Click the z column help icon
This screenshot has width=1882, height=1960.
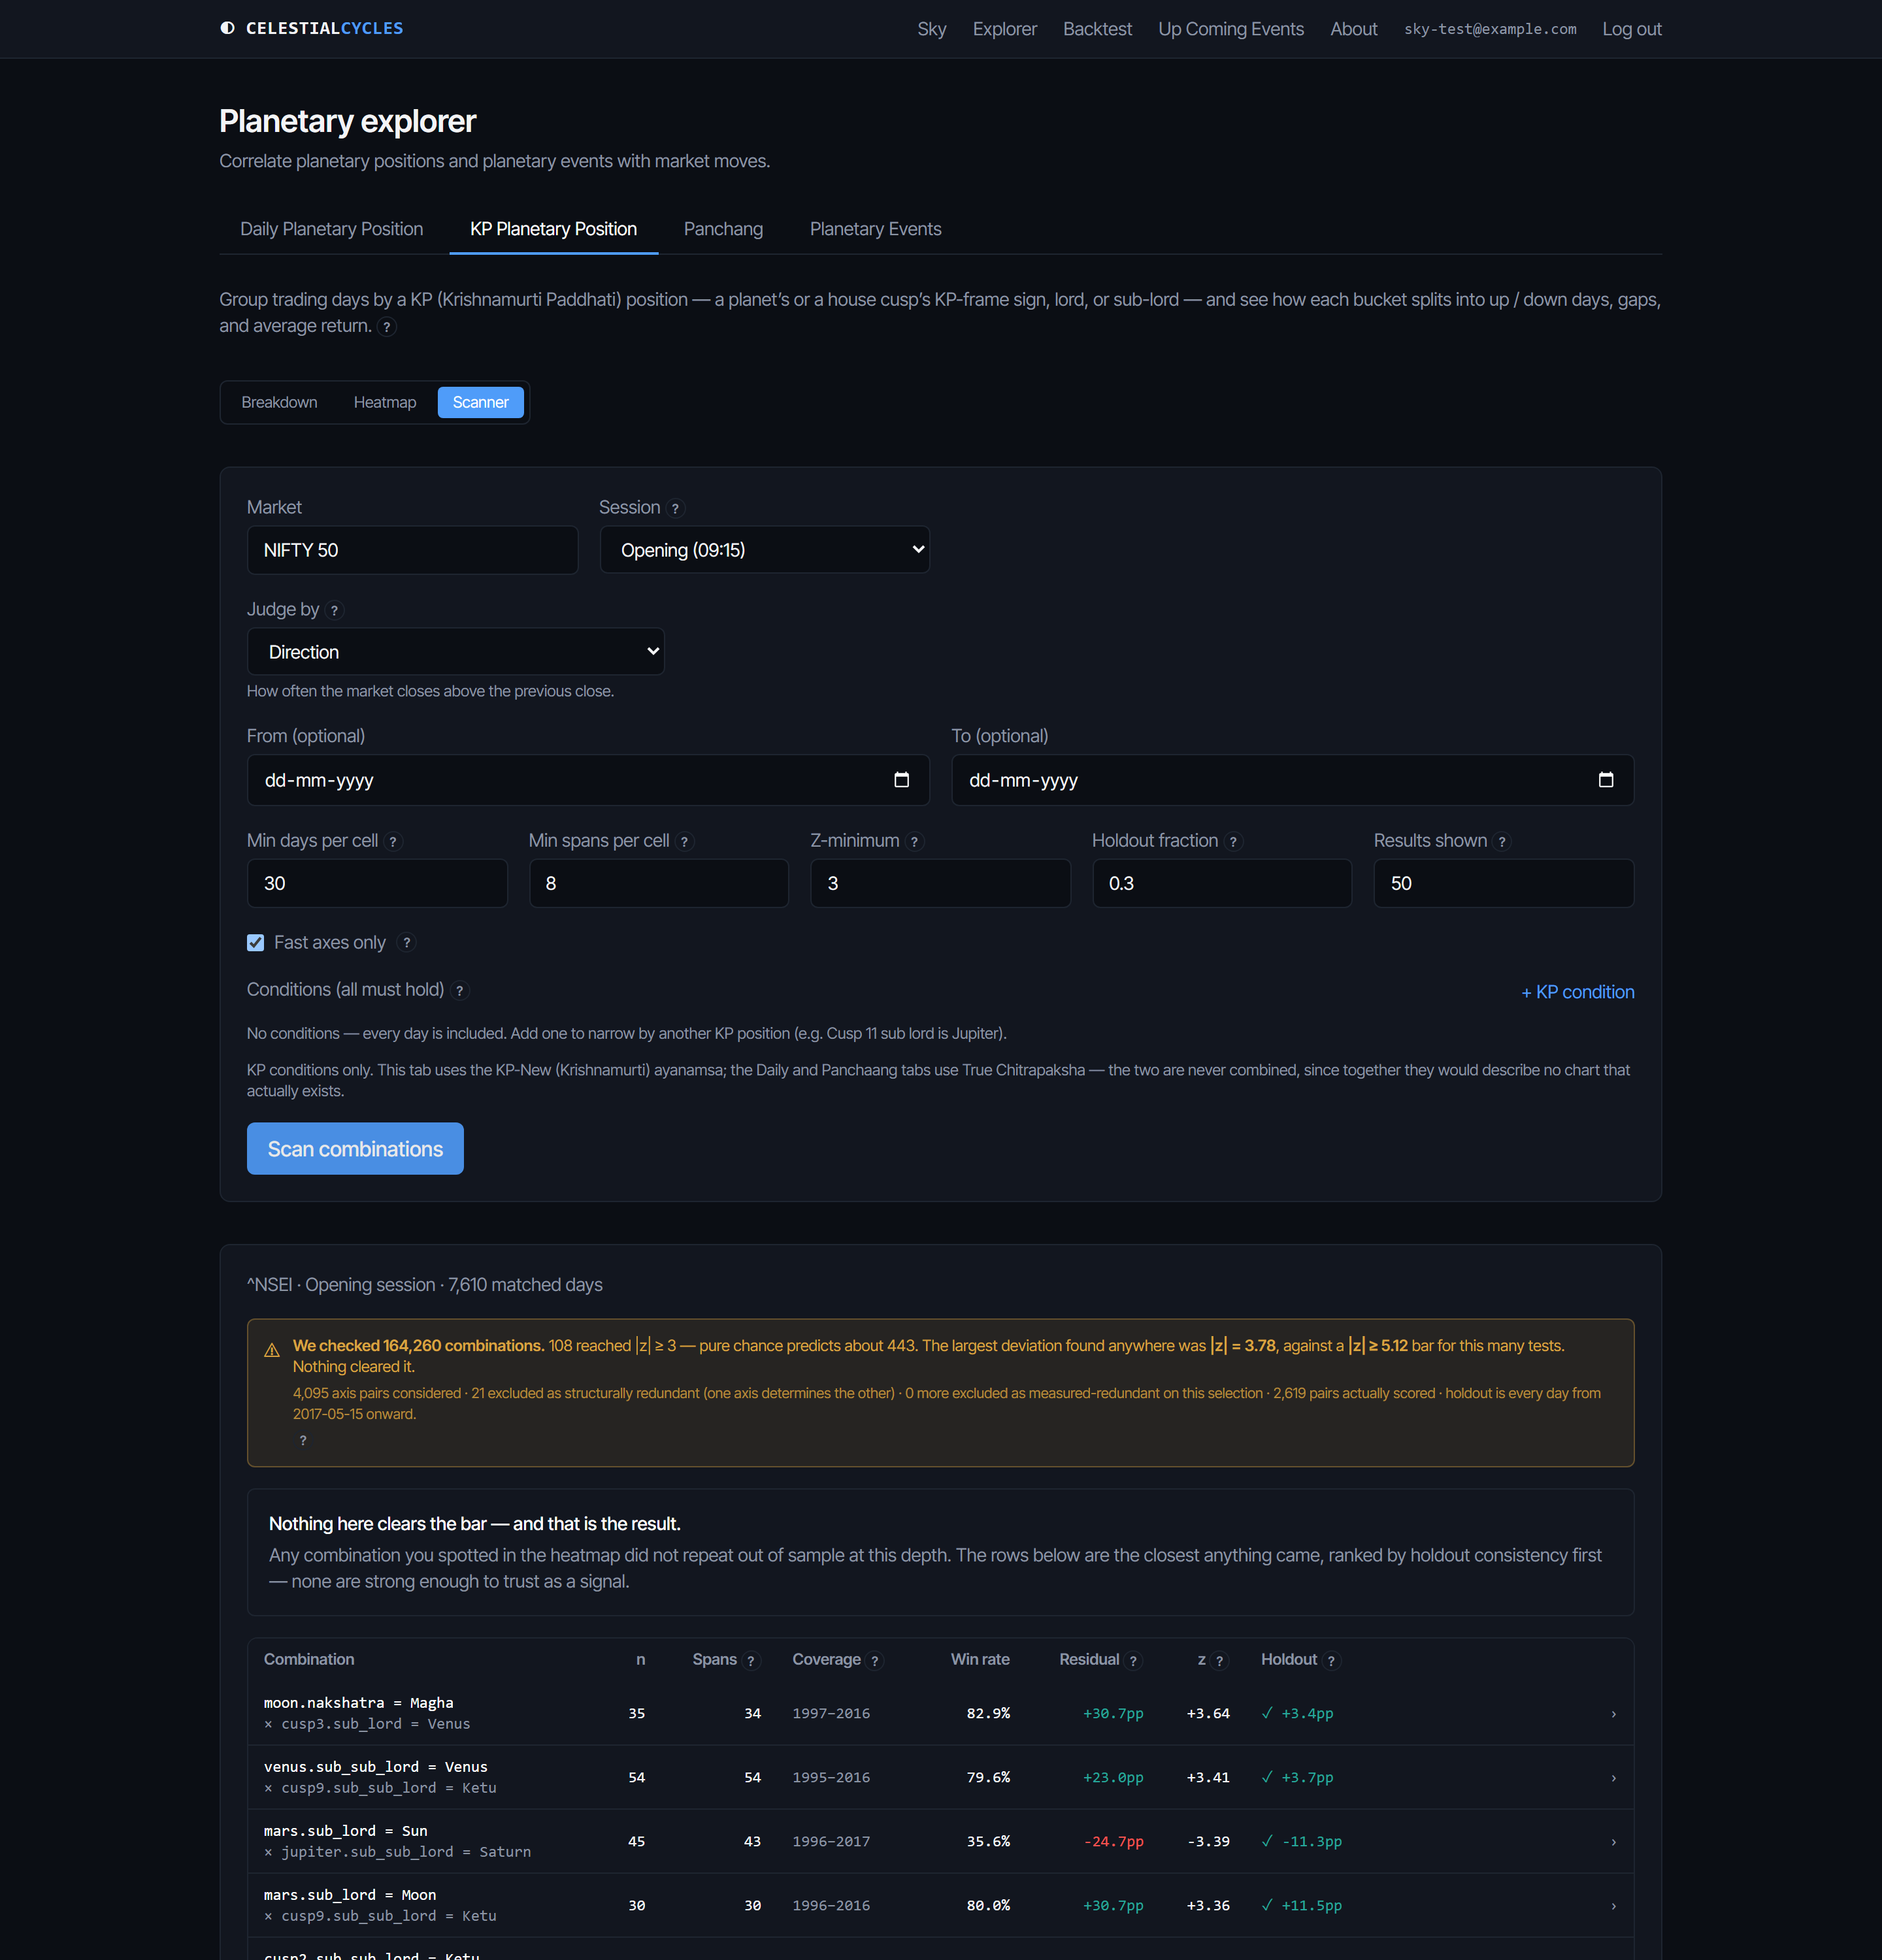pyautogui.click(x=1220, y=1661)
